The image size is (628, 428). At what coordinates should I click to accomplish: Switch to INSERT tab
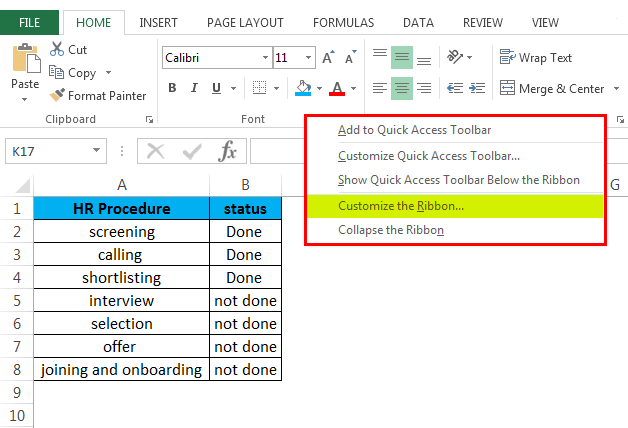pos(158,23)
